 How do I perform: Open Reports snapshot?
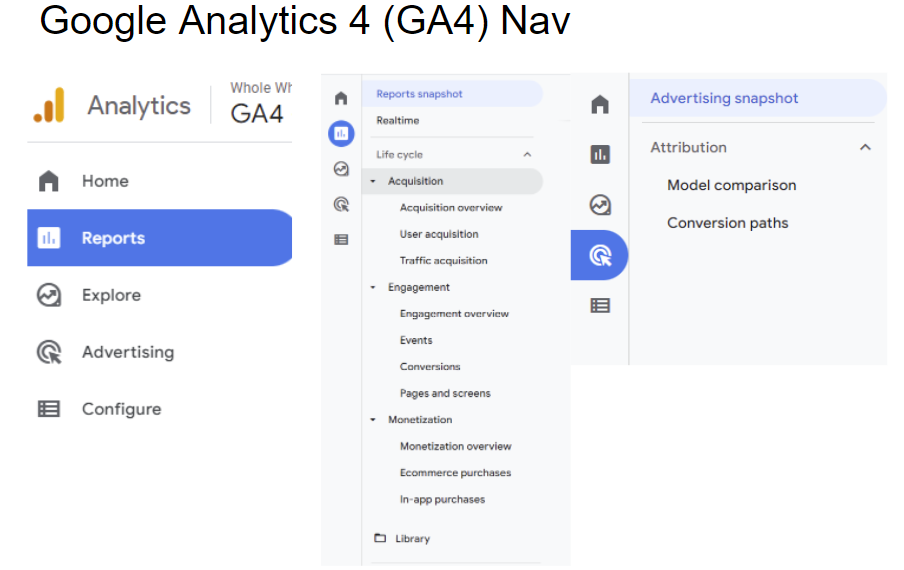coord(452,94)
